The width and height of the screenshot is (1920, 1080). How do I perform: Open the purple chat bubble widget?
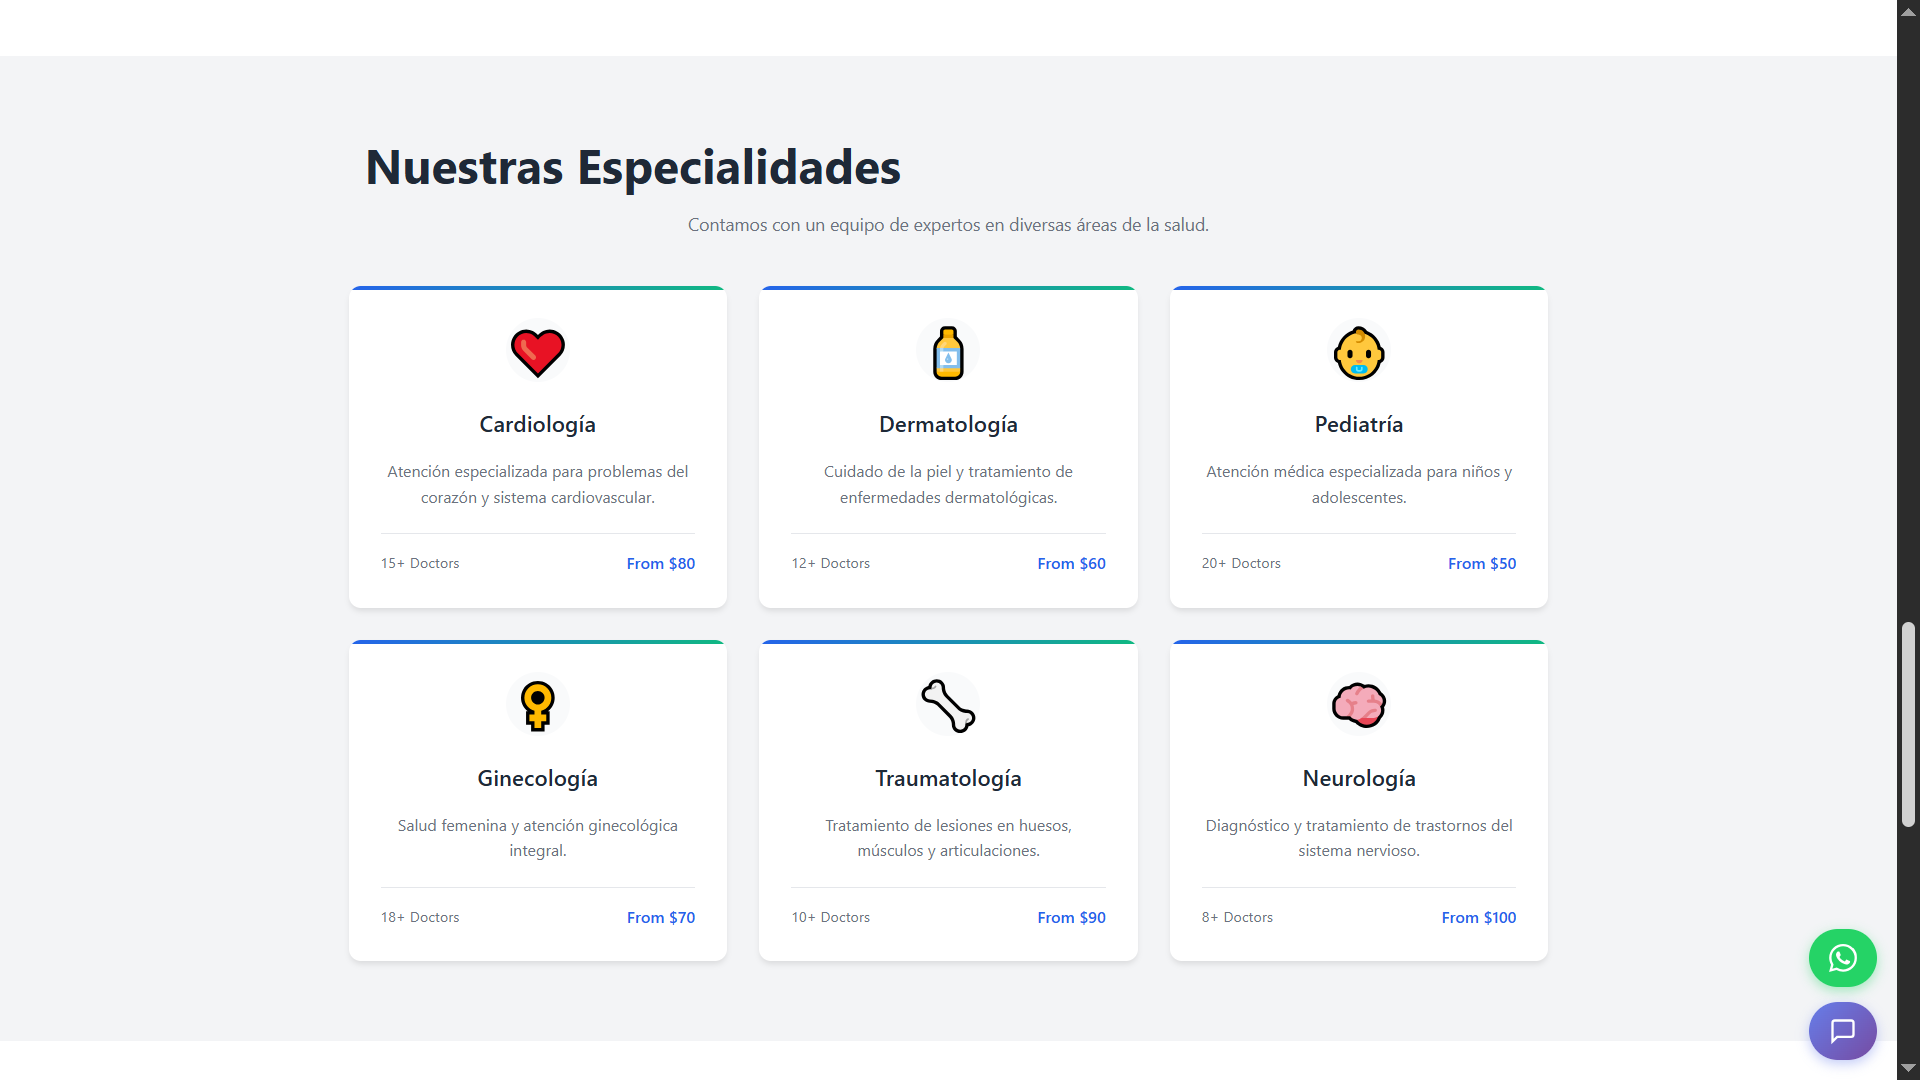(1842, 1030)
